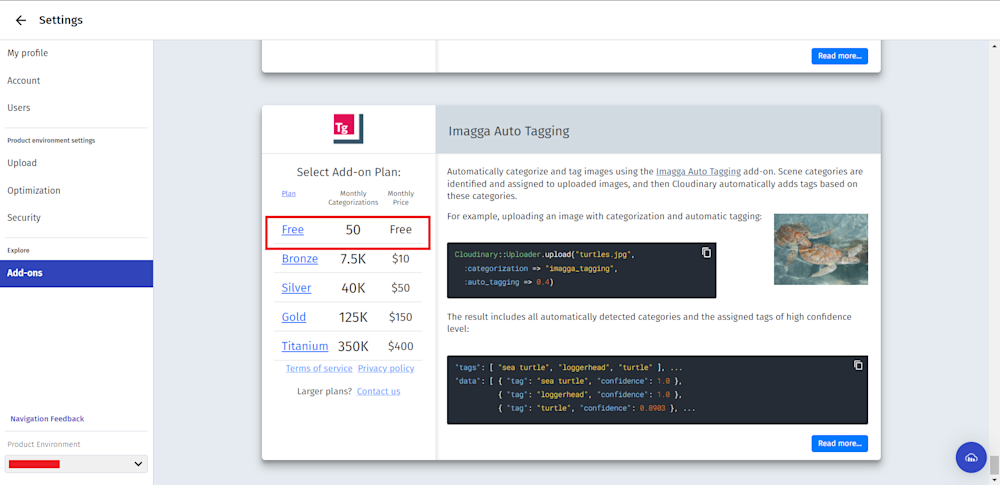This screenshot has width=1000, height=485.
Task: Click Navigation Feedback link
Action: (47, 419)
